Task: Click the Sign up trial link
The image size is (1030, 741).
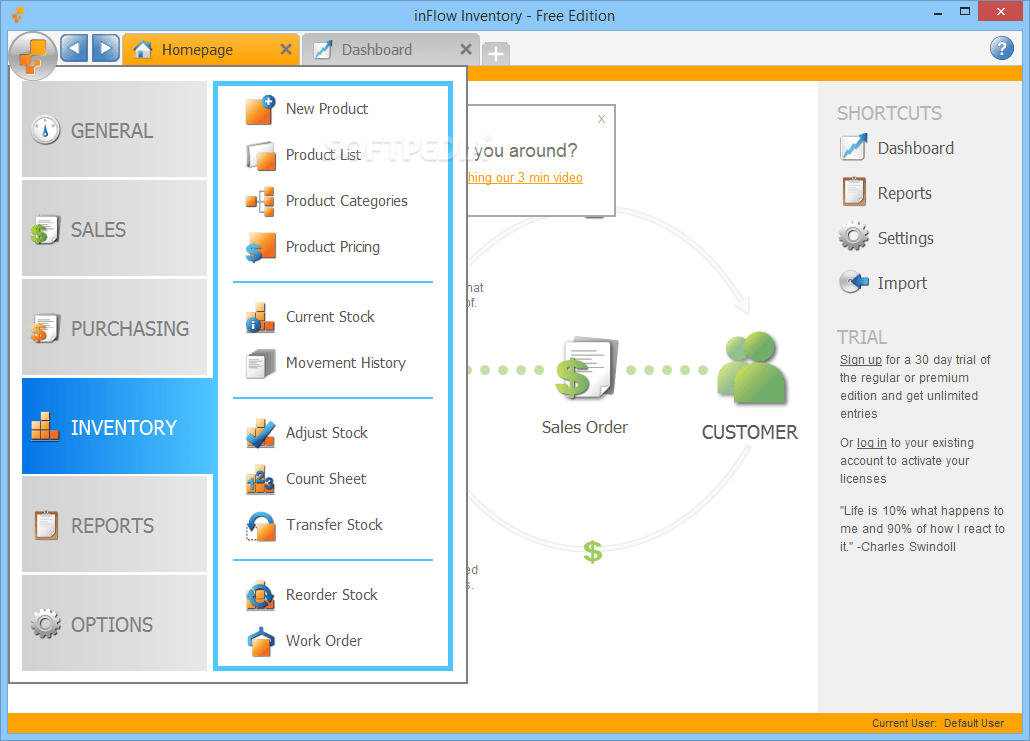Action: click(861, 360)
